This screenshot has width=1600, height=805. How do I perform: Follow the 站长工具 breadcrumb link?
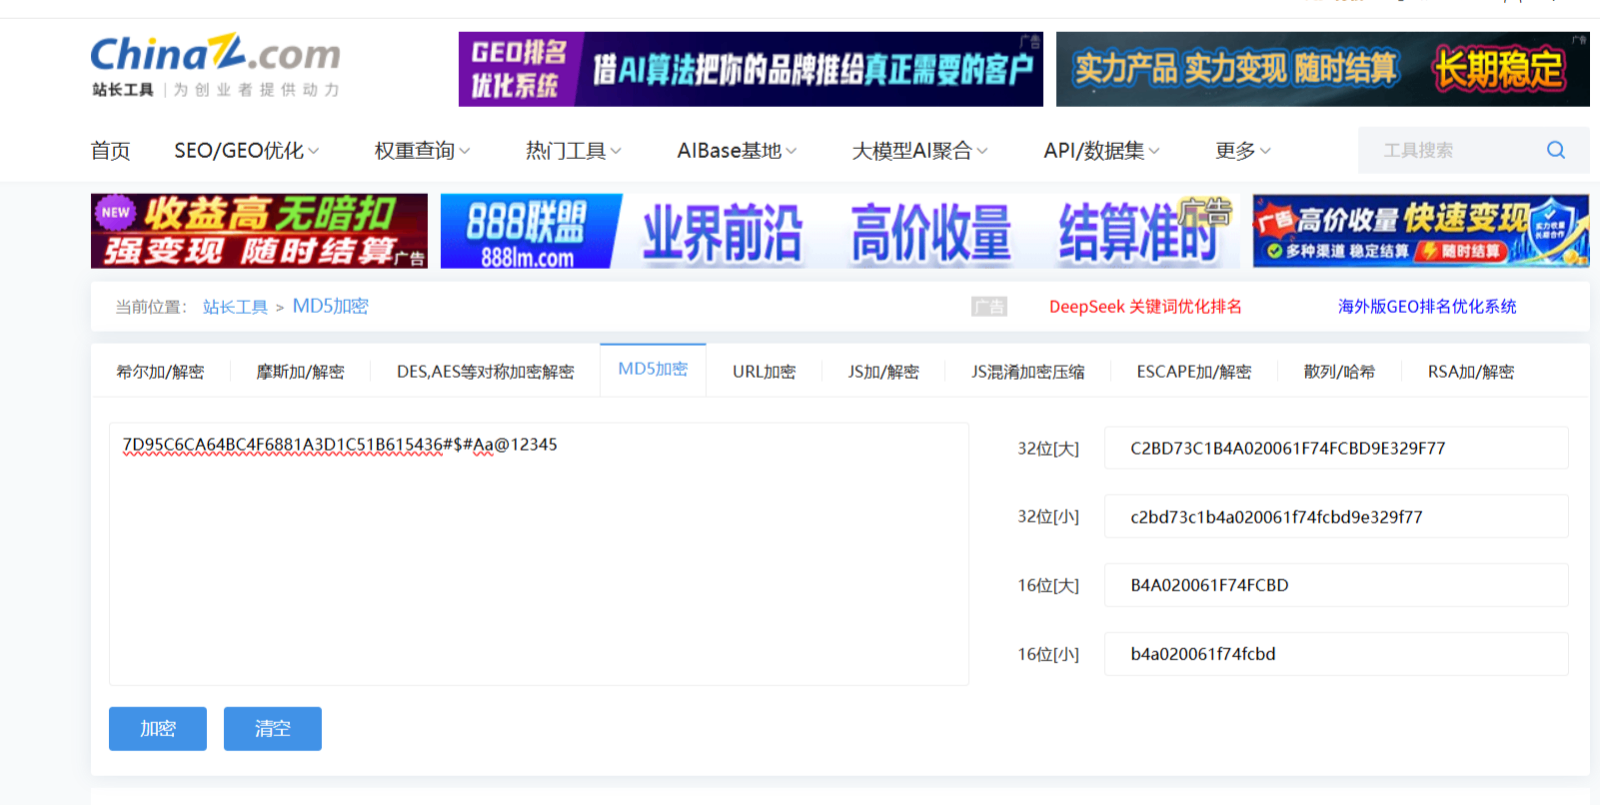(235, 307)
